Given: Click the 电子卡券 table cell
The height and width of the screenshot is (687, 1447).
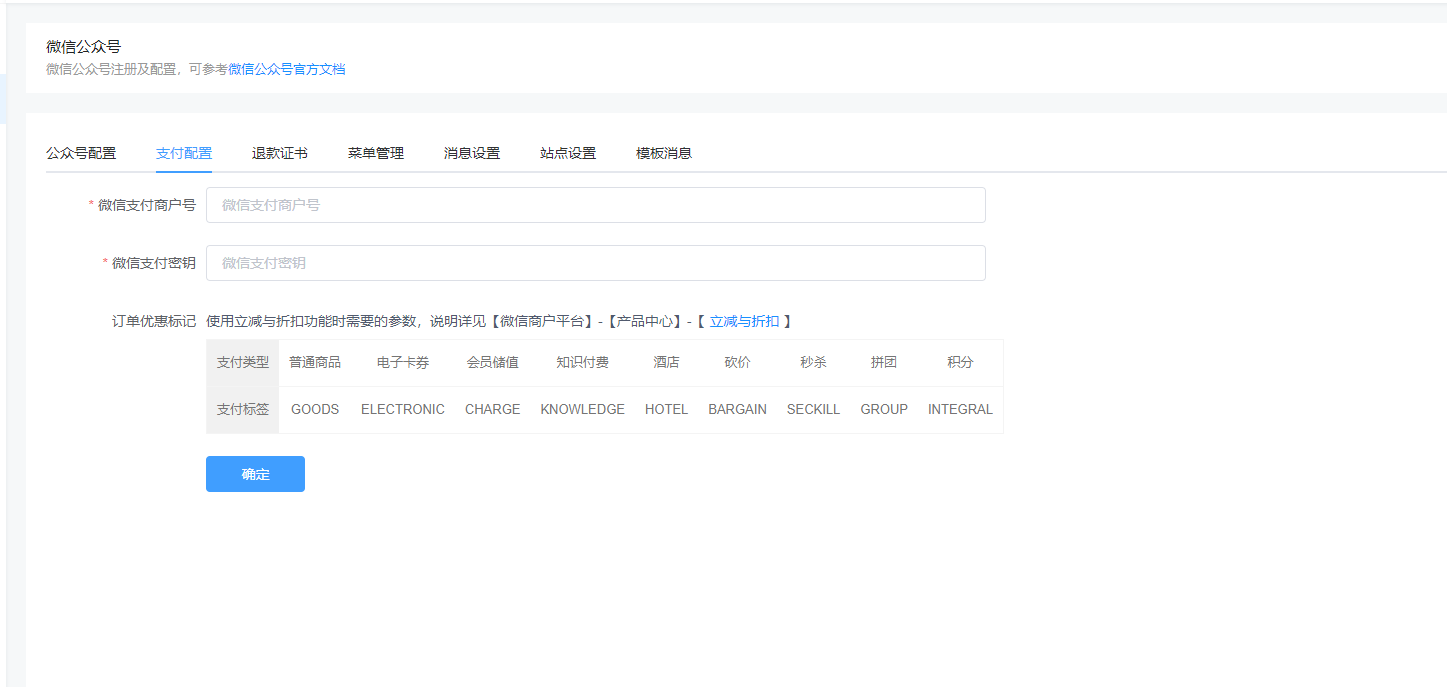Looking at the screenshot, I should (x=403, y=362).
